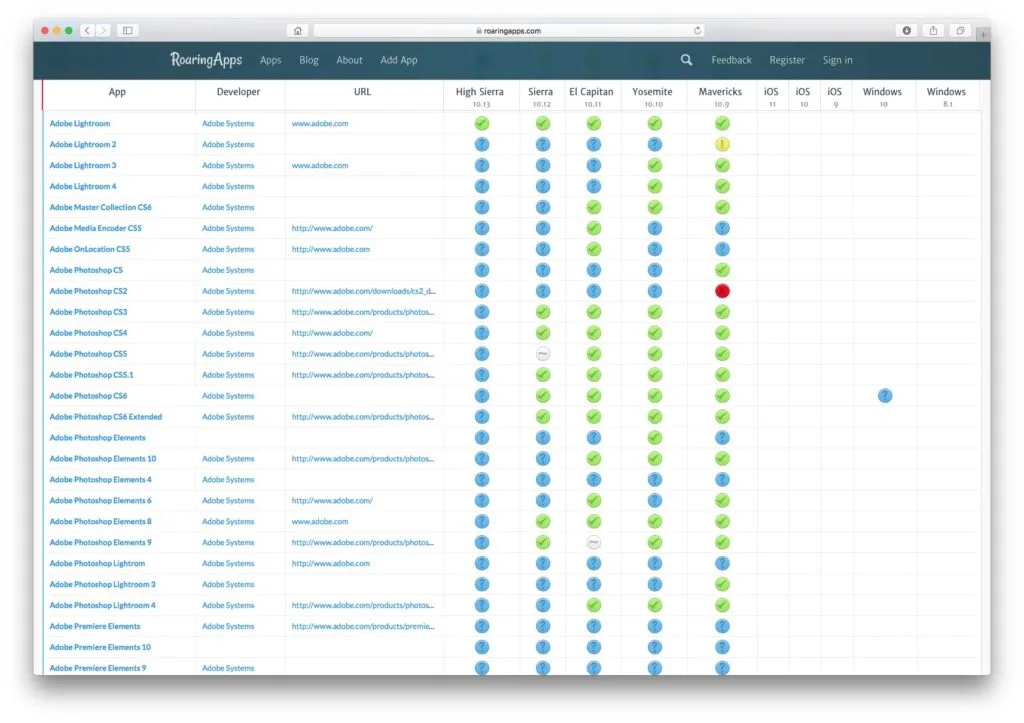Toggle Safari sidebar button
The height and width of the screenshot is (723, 1024).
click(x=127, y=30)
